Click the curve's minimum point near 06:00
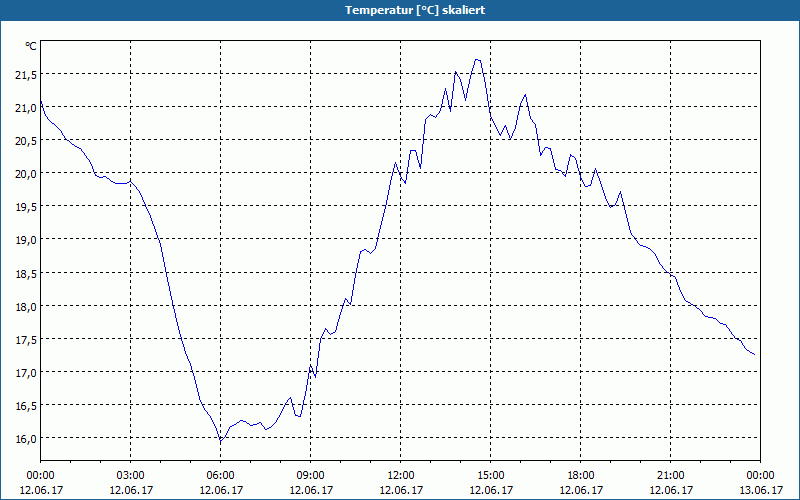The image size is (800, 500). tap(220, 440)
